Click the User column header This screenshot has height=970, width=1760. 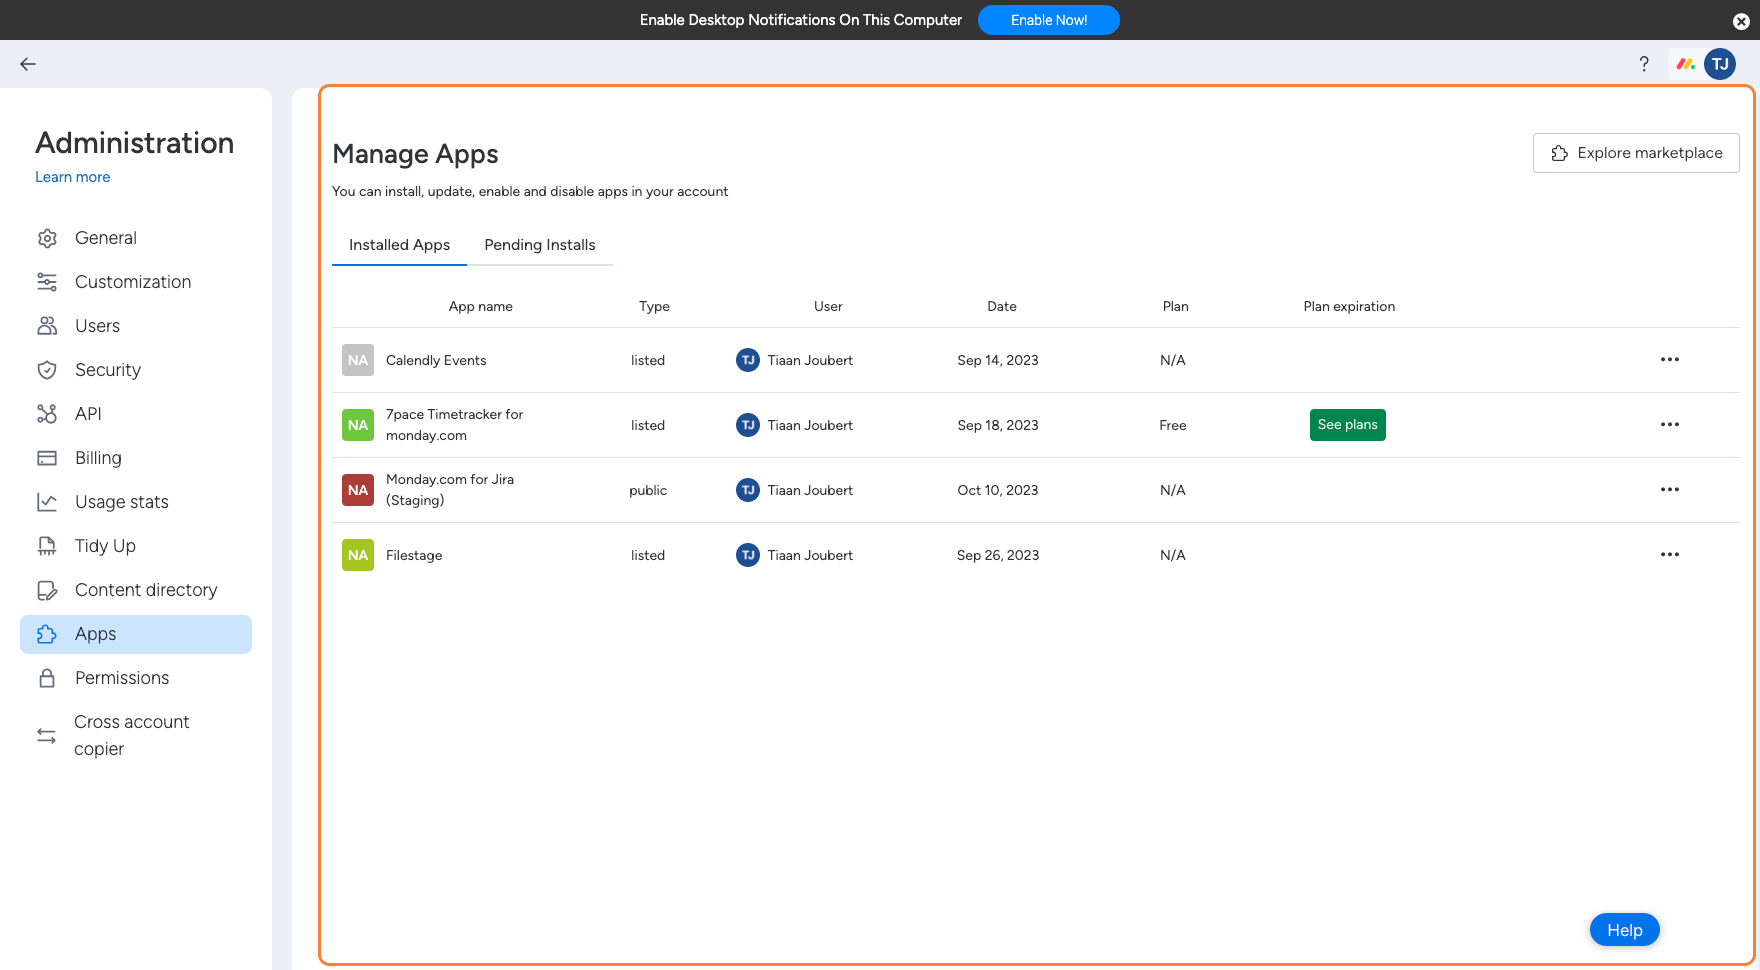click(x=828, y=307)
